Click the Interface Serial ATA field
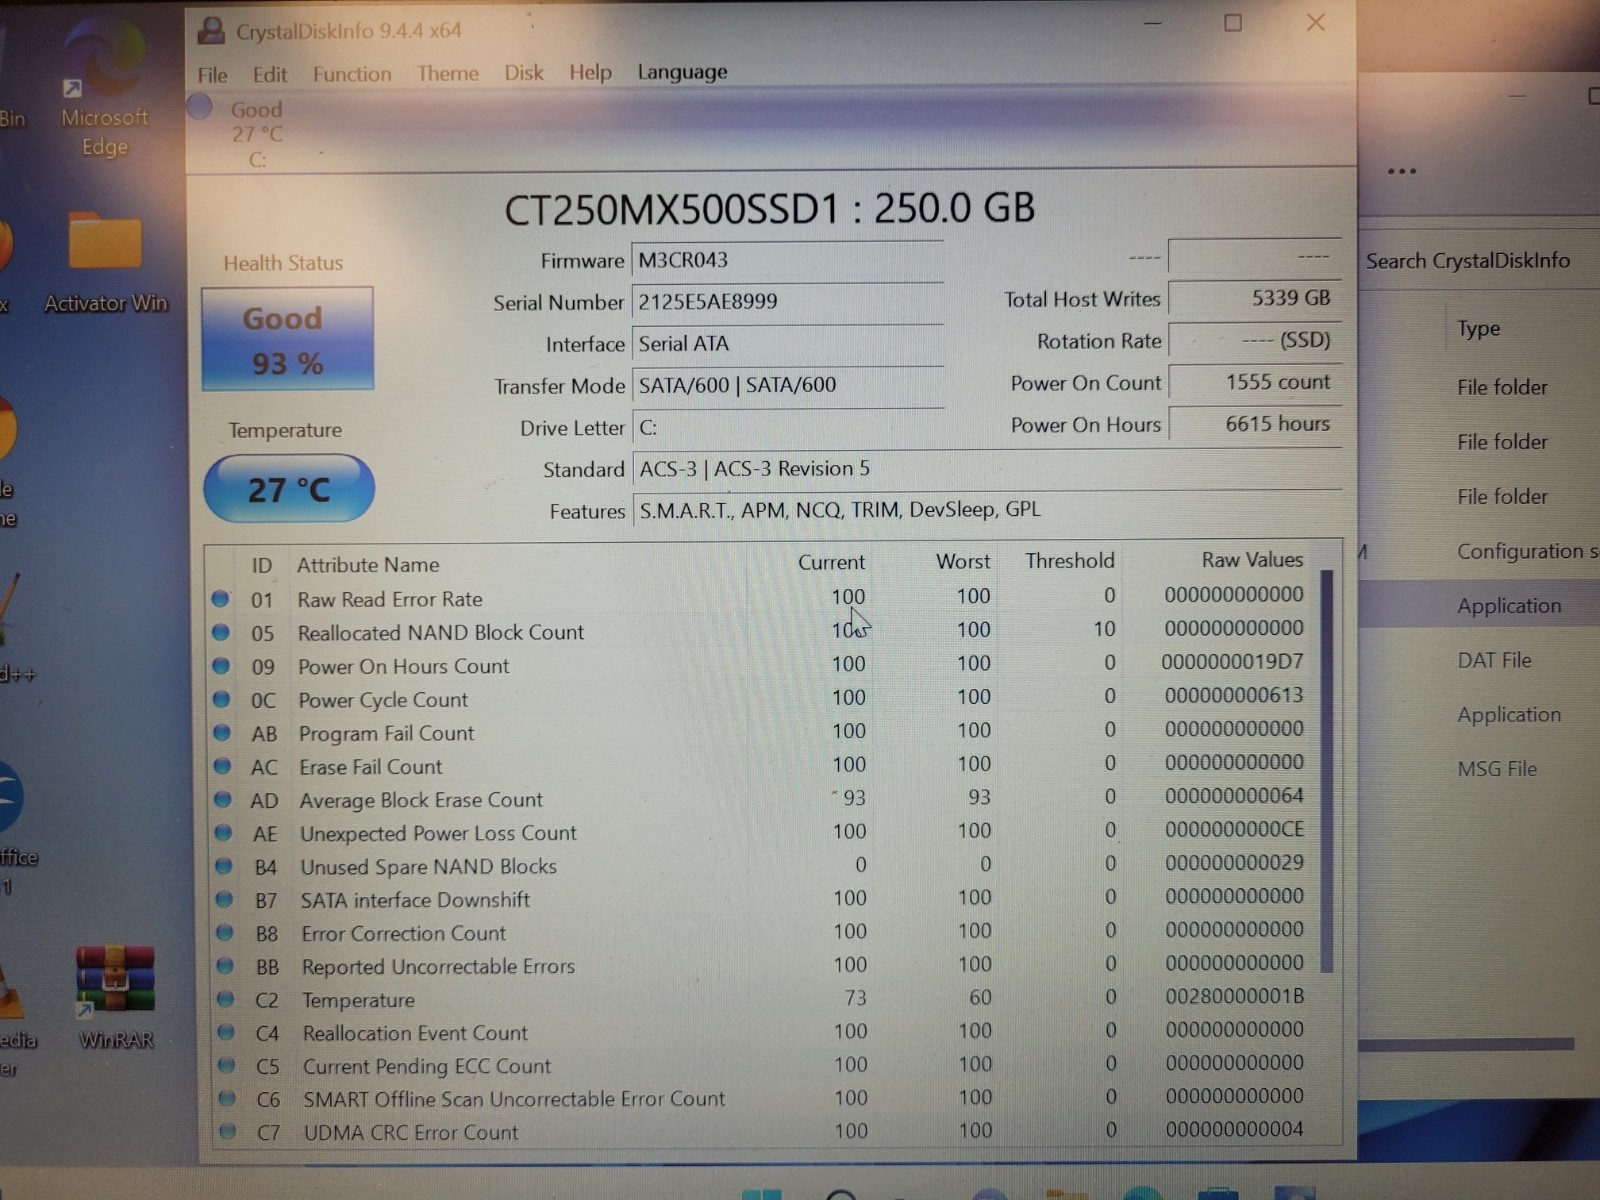Image resolution: width=1600 pixels, height=1200 pixels. click(787, 344)
